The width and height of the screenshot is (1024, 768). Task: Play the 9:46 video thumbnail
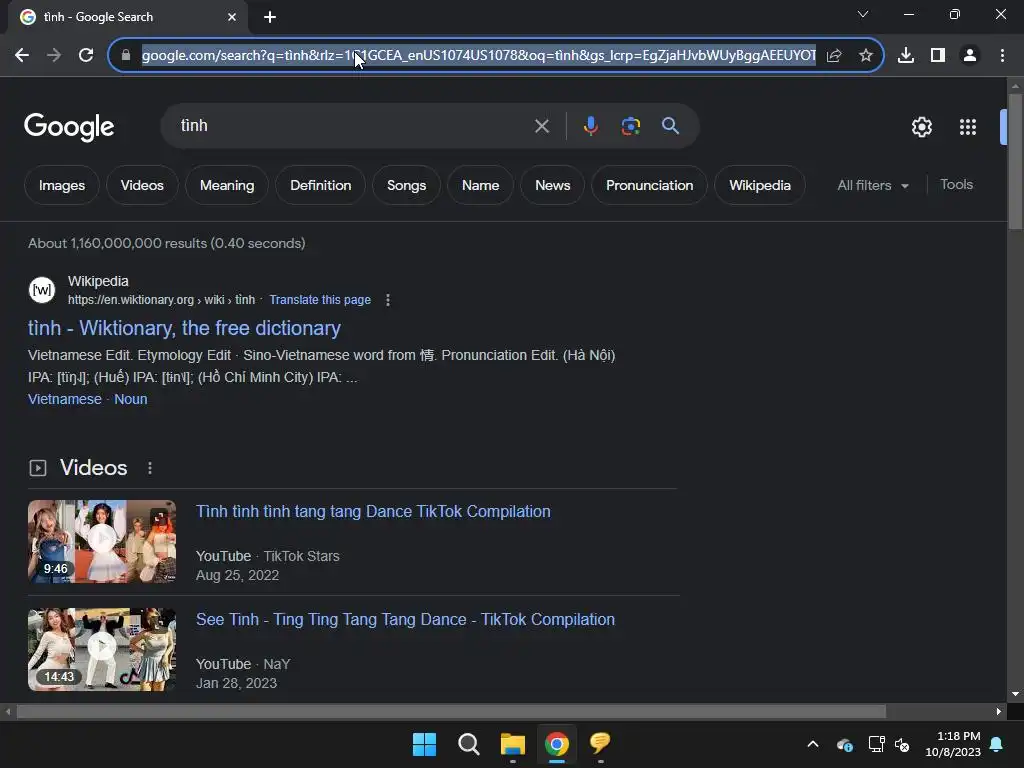click(102, 541)
